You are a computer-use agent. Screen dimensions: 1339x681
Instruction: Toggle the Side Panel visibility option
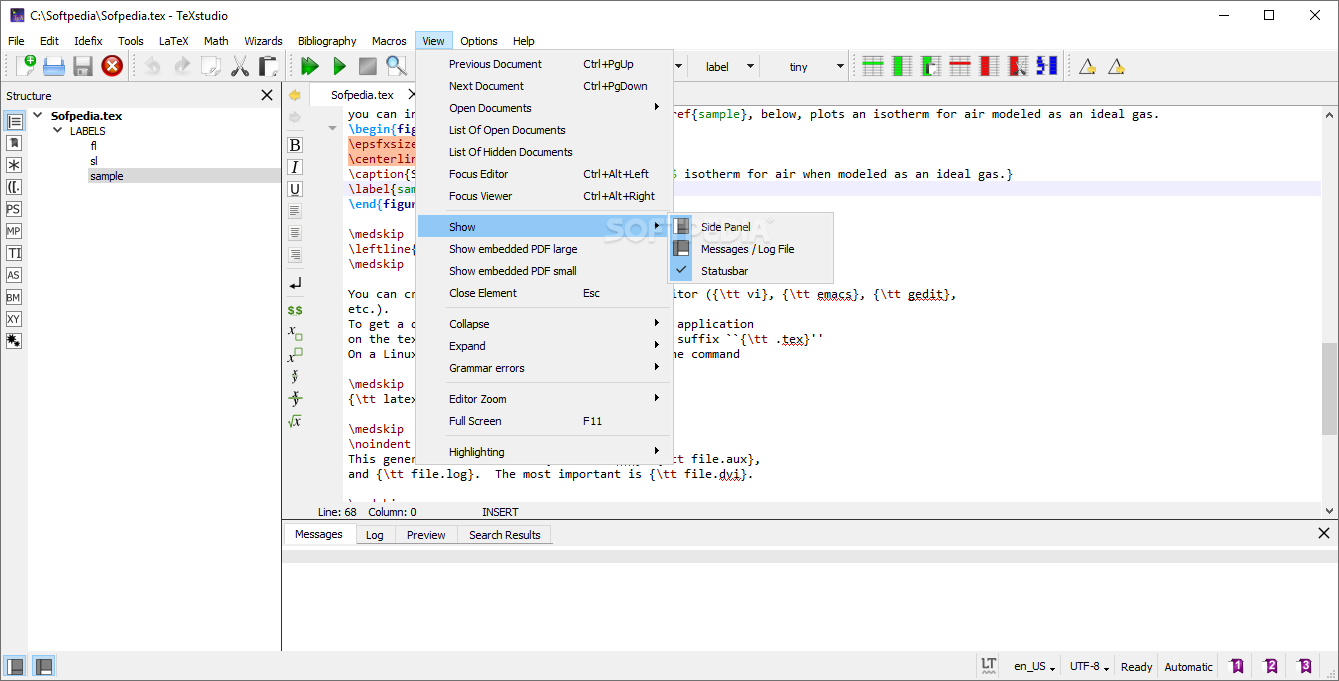pyautogui.click(x=751, y=227)
